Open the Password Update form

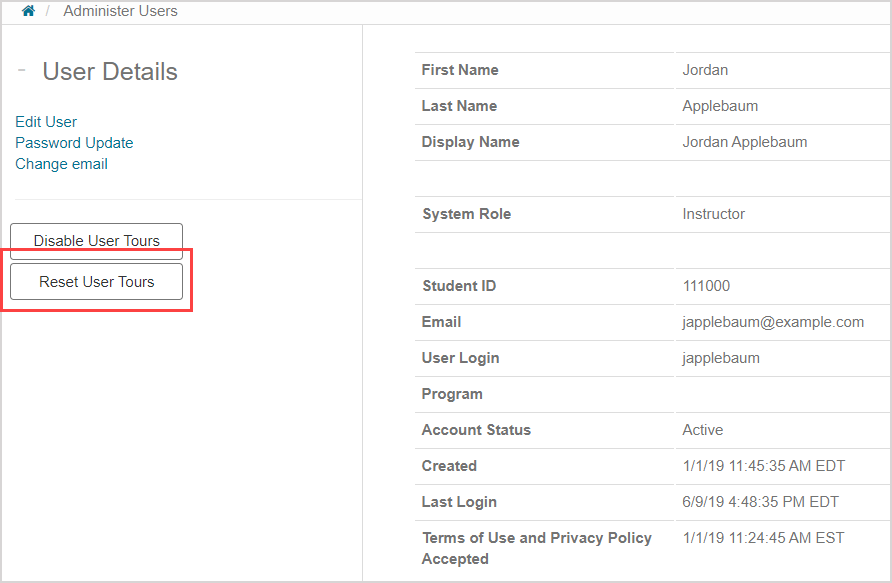74,142
